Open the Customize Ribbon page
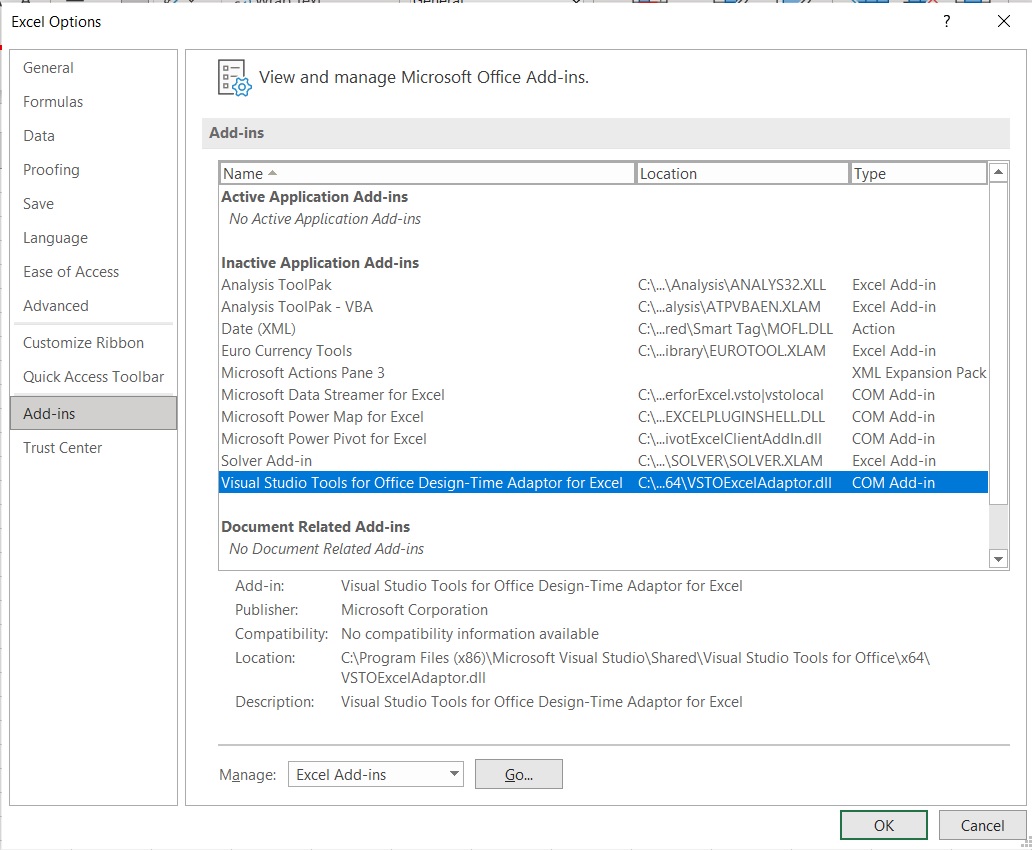 click(x=83, y=342)
